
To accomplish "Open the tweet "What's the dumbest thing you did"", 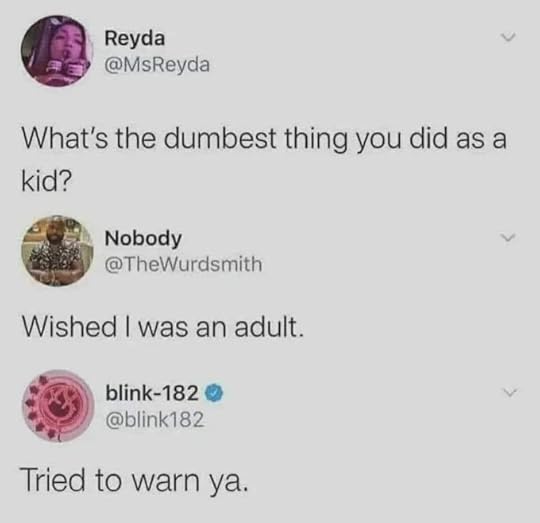I will [x=264, y=160].
